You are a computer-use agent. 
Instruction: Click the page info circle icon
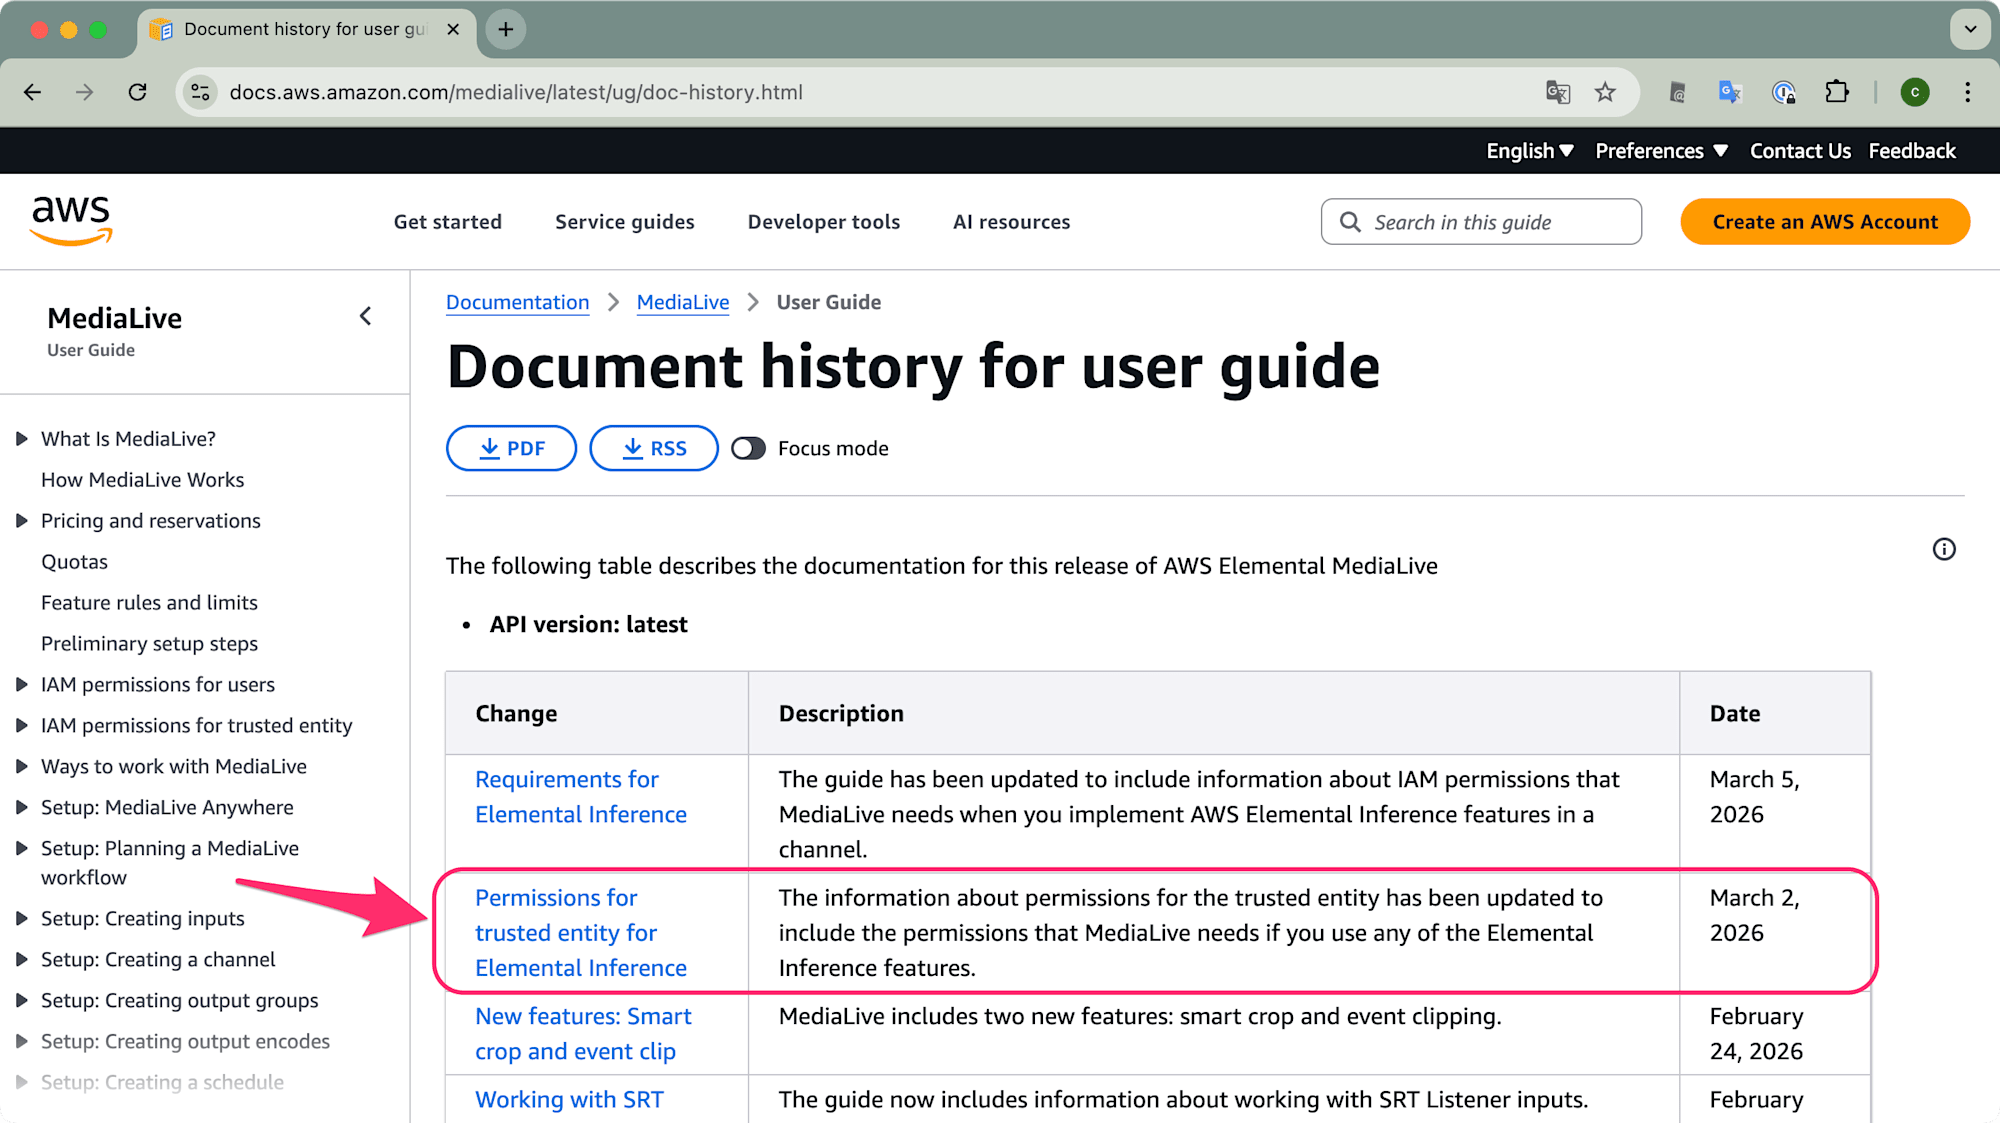click(1943, 549)
